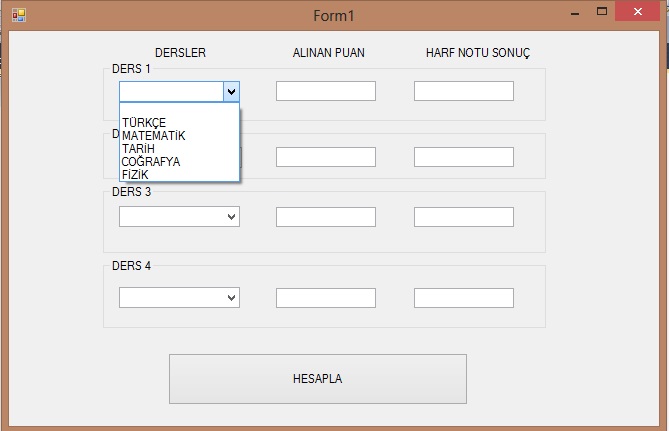Click the Form1 application icon in title bar
Screen dimensions: 669x431
(x=18, y=15)
